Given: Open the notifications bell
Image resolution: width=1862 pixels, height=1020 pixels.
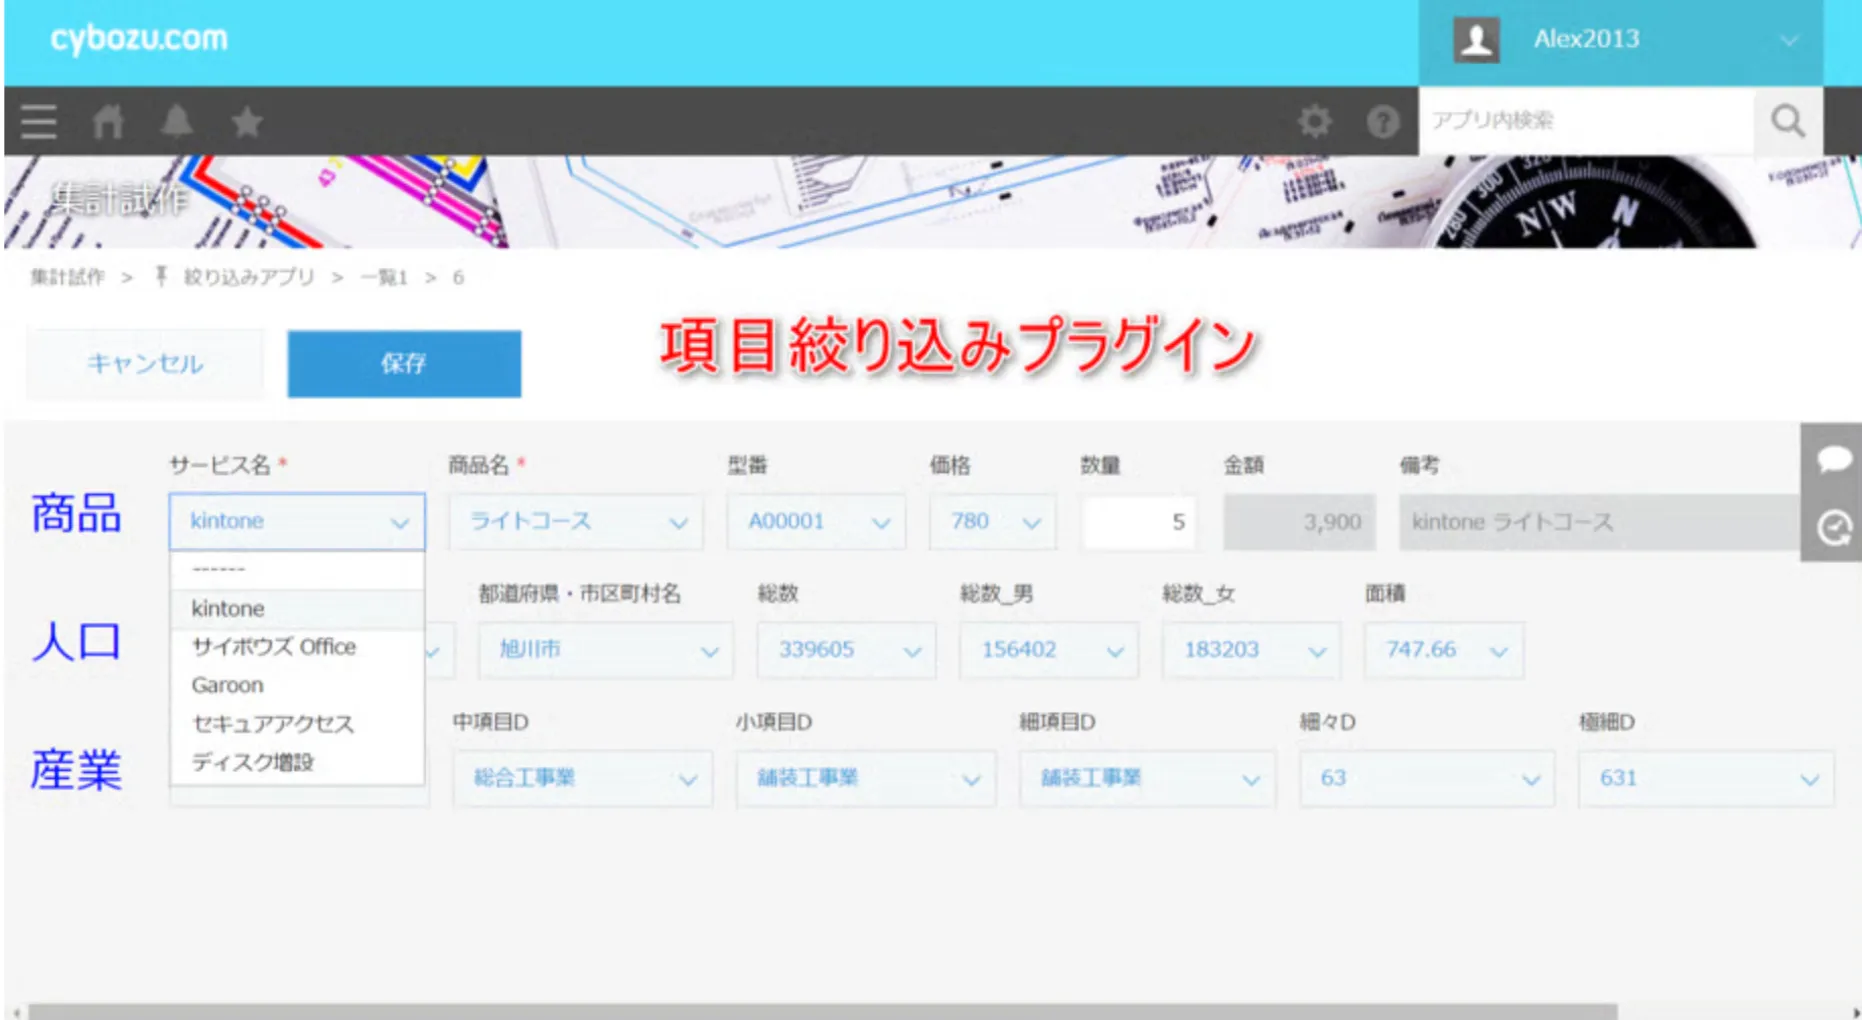Looking at the screenshot, I should click(x=177, y=121).
